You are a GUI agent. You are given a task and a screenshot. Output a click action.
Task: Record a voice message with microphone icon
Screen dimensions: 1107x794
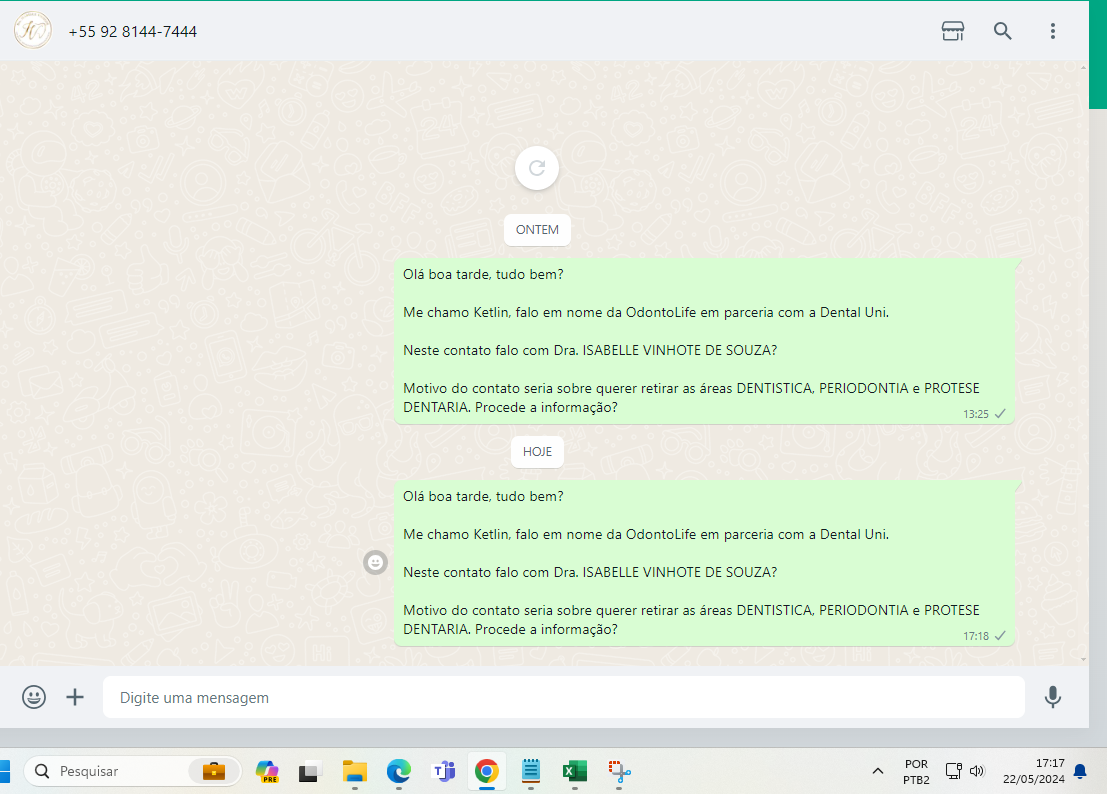point(1053,697)
